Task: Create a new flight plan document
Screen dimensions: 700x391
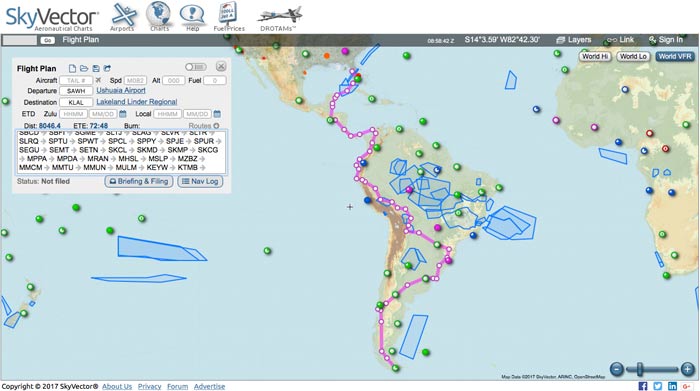Action: [72, 68]
